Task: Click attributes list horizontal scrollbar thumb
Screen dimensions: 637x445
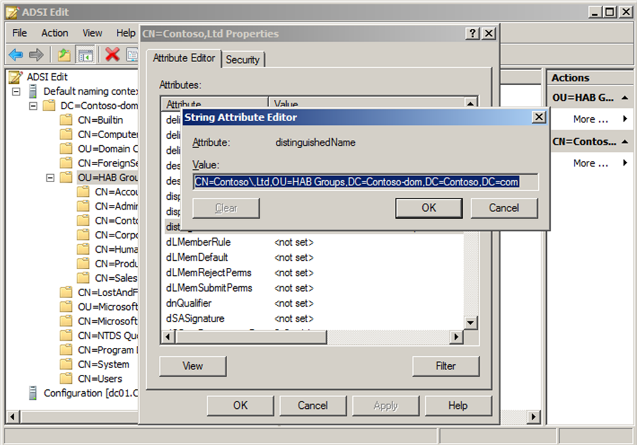Action: pos(251,337)
